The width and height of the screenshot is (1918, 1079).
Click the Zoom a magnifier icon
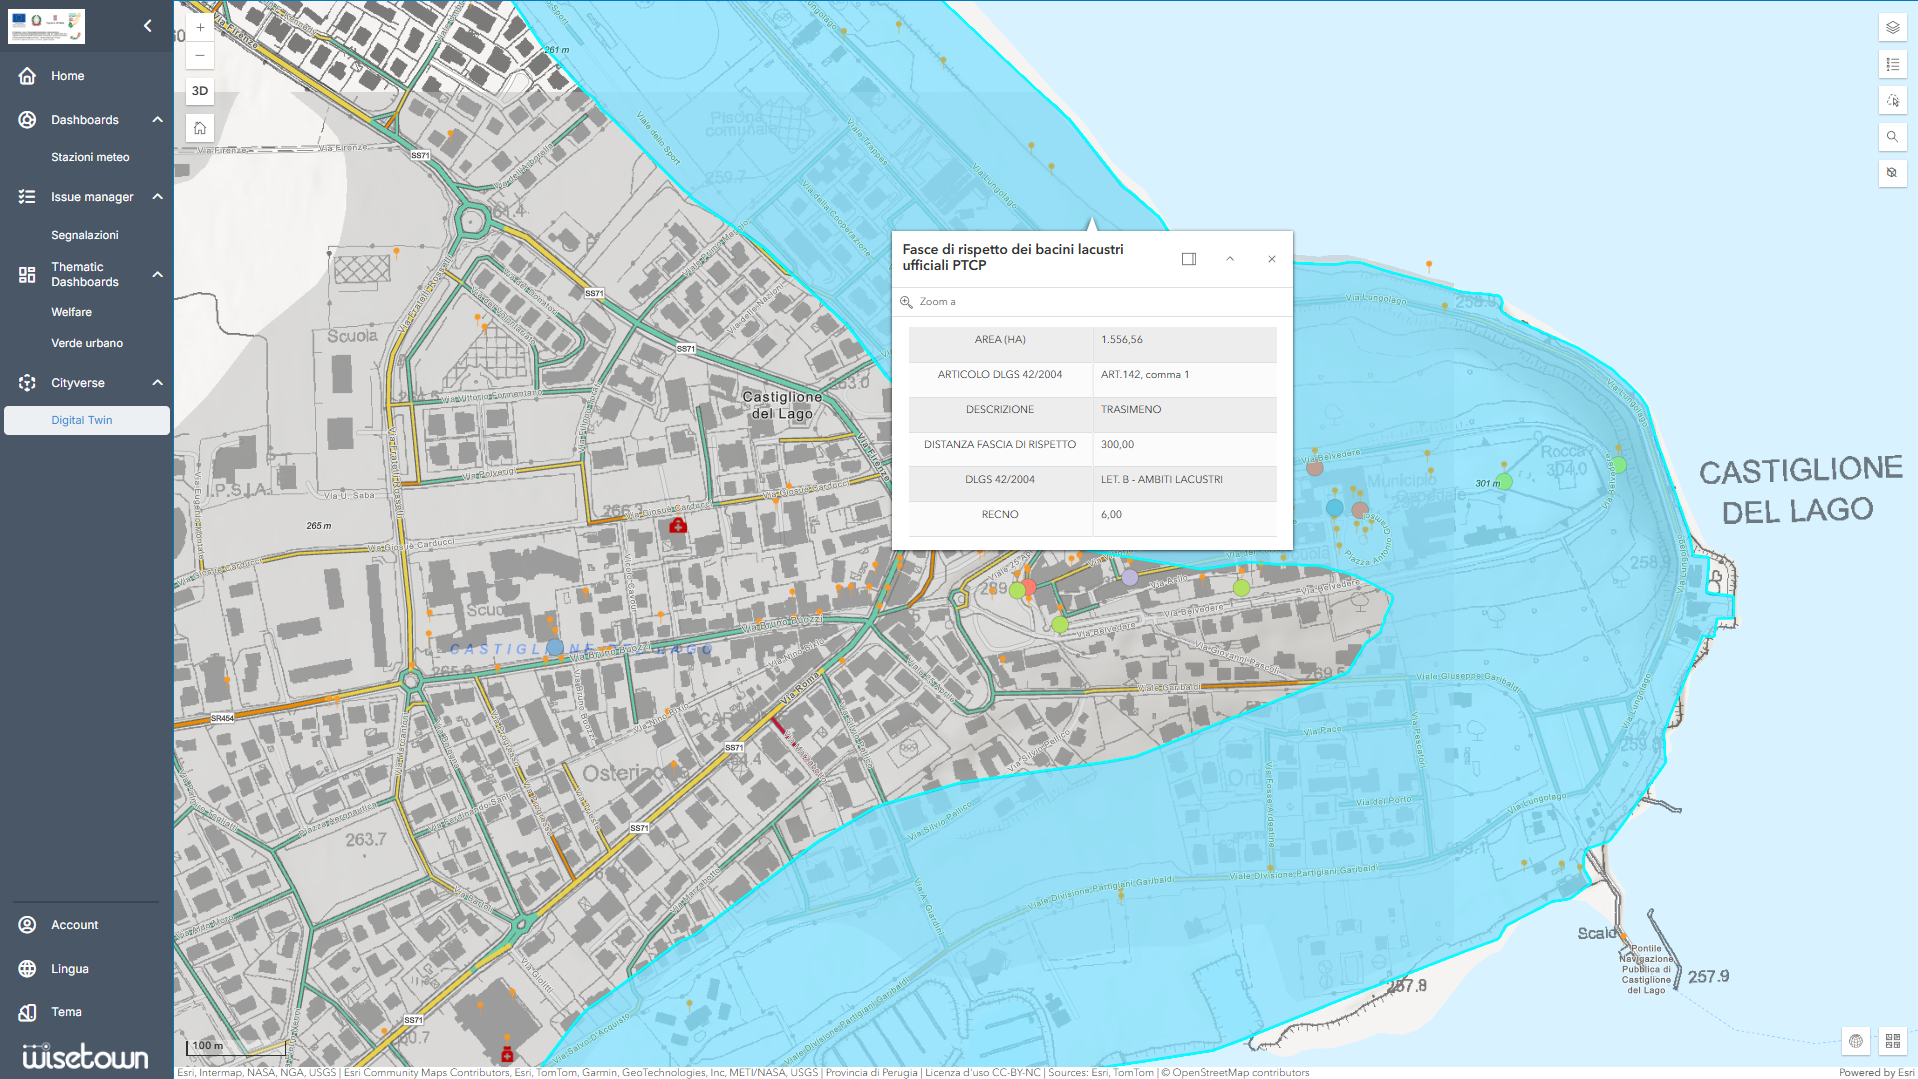[x=906, y=302]
